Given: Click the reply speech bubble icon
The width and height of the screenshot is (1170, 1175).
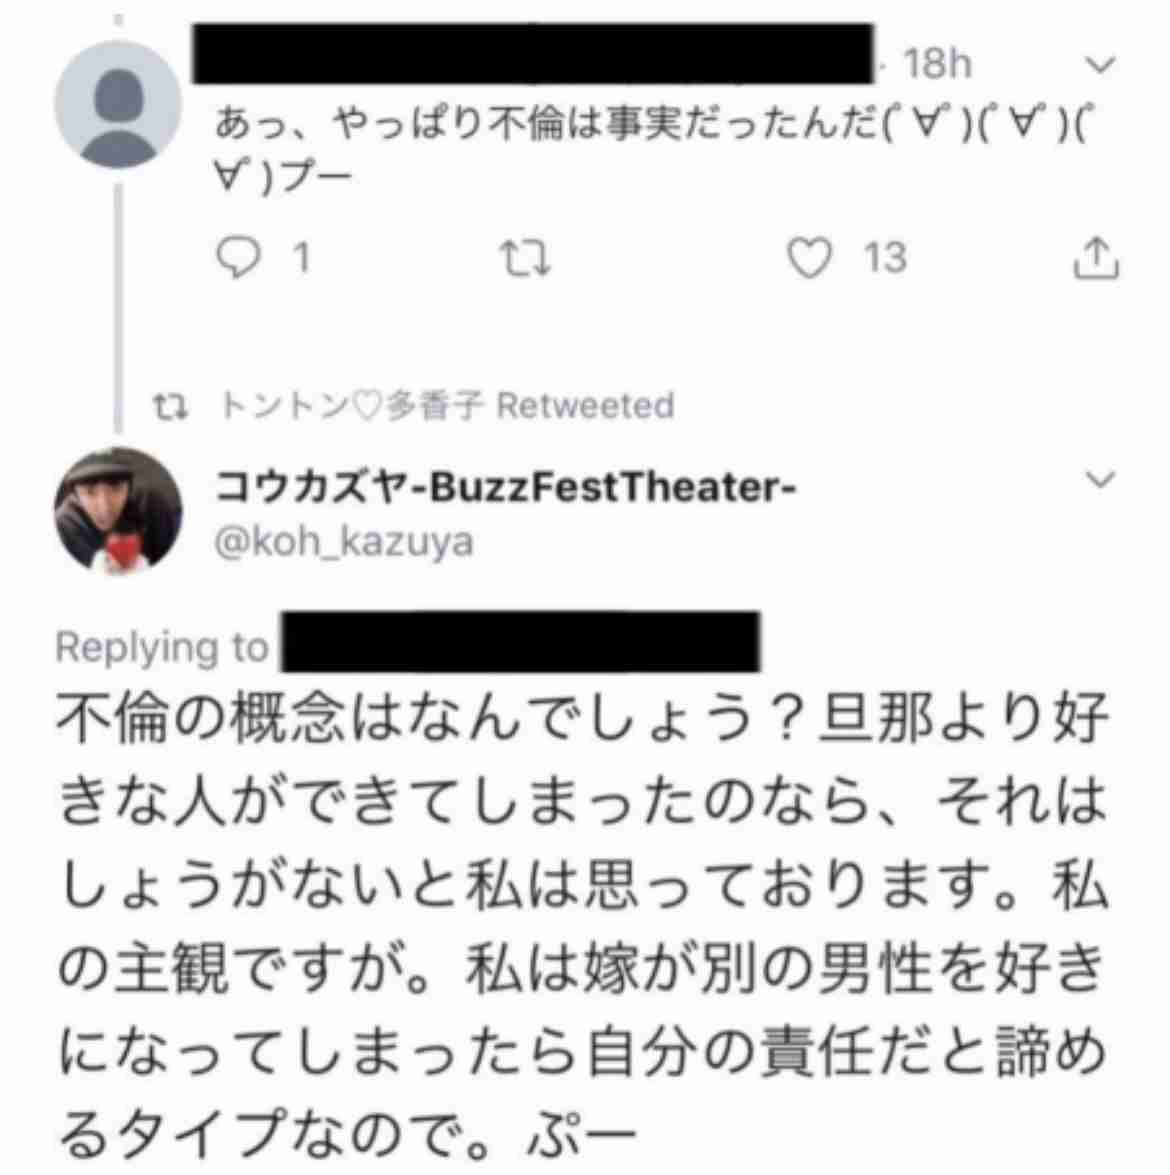Looking at the screenshot, I should pos(238,257).
